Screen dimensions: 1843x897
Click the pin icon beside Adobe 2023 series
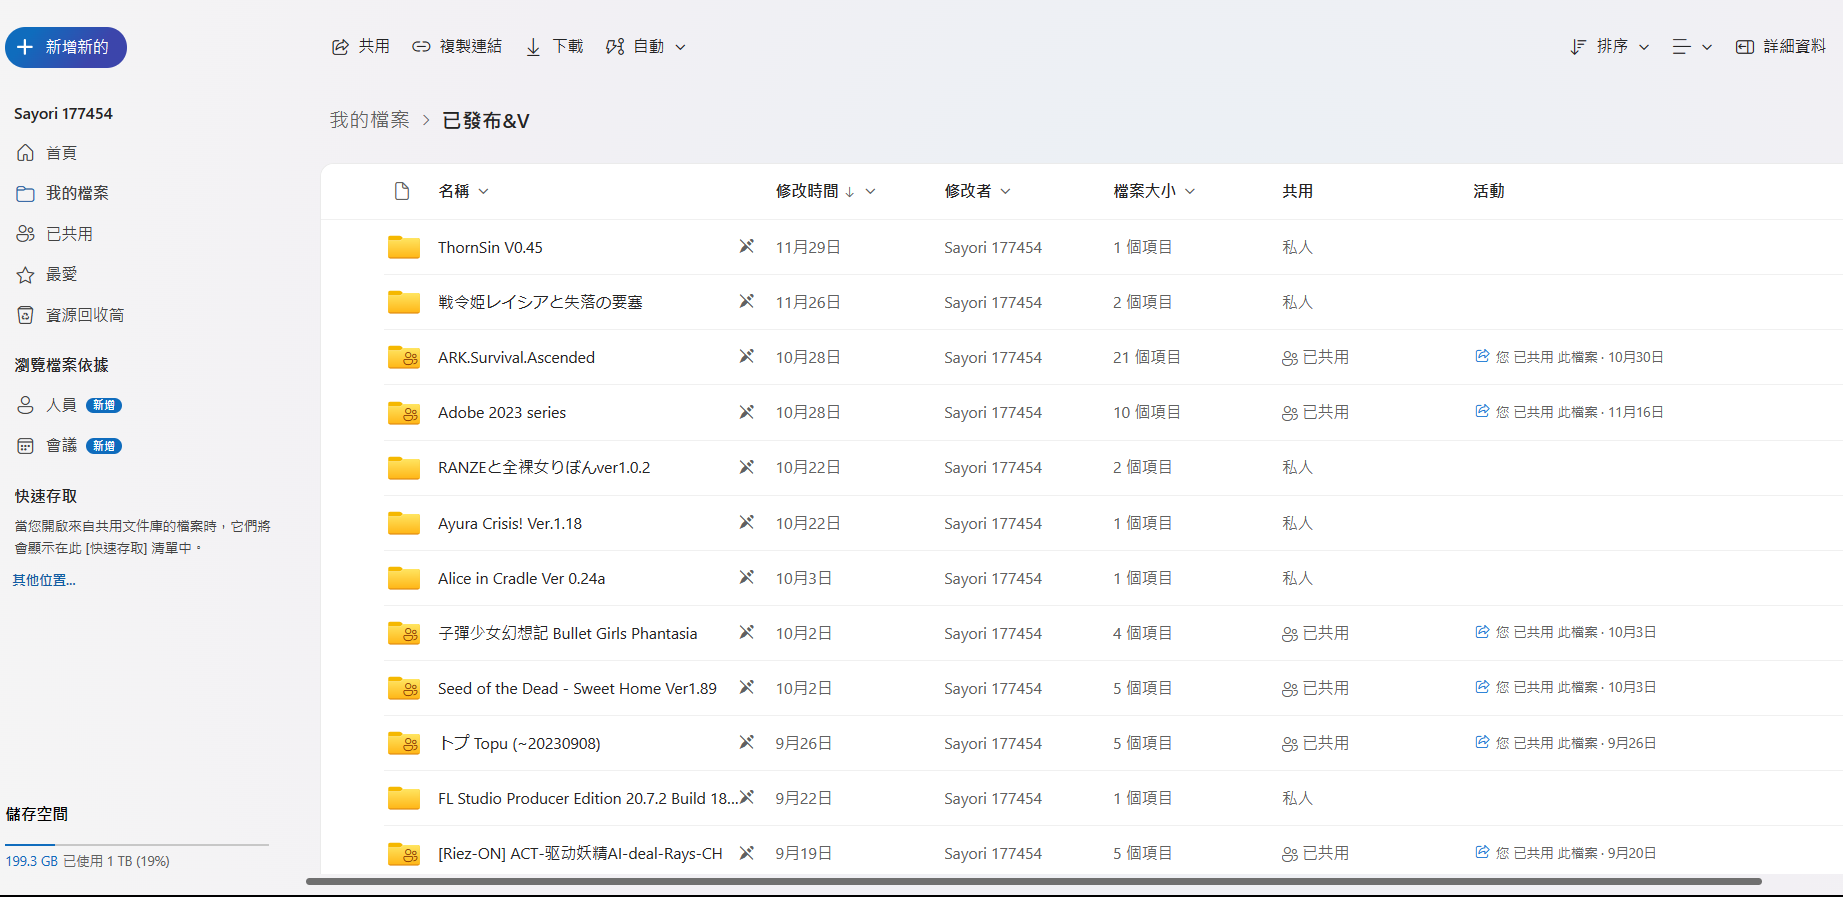point(746,412)
